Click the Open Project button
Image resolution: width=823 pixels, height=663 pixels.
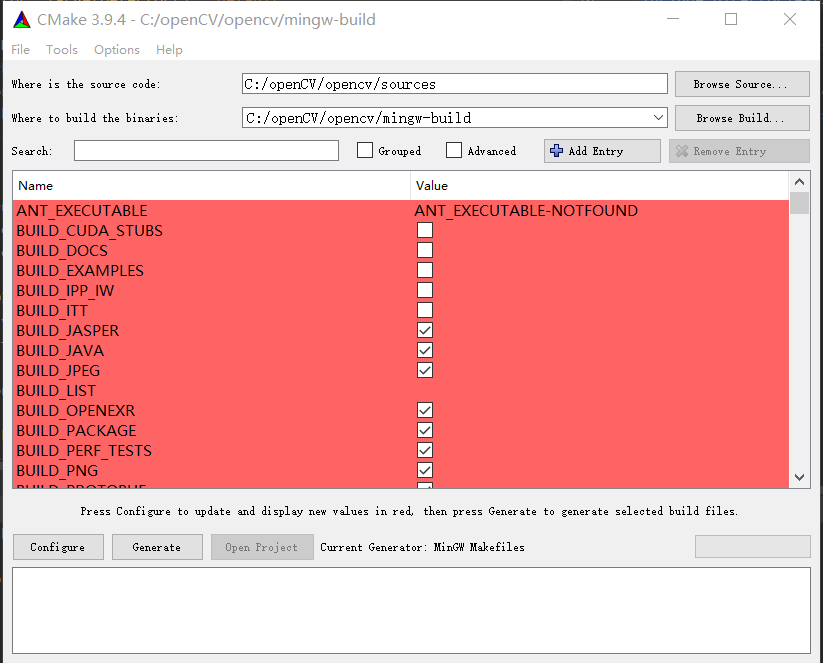click(x=262, y=547)
